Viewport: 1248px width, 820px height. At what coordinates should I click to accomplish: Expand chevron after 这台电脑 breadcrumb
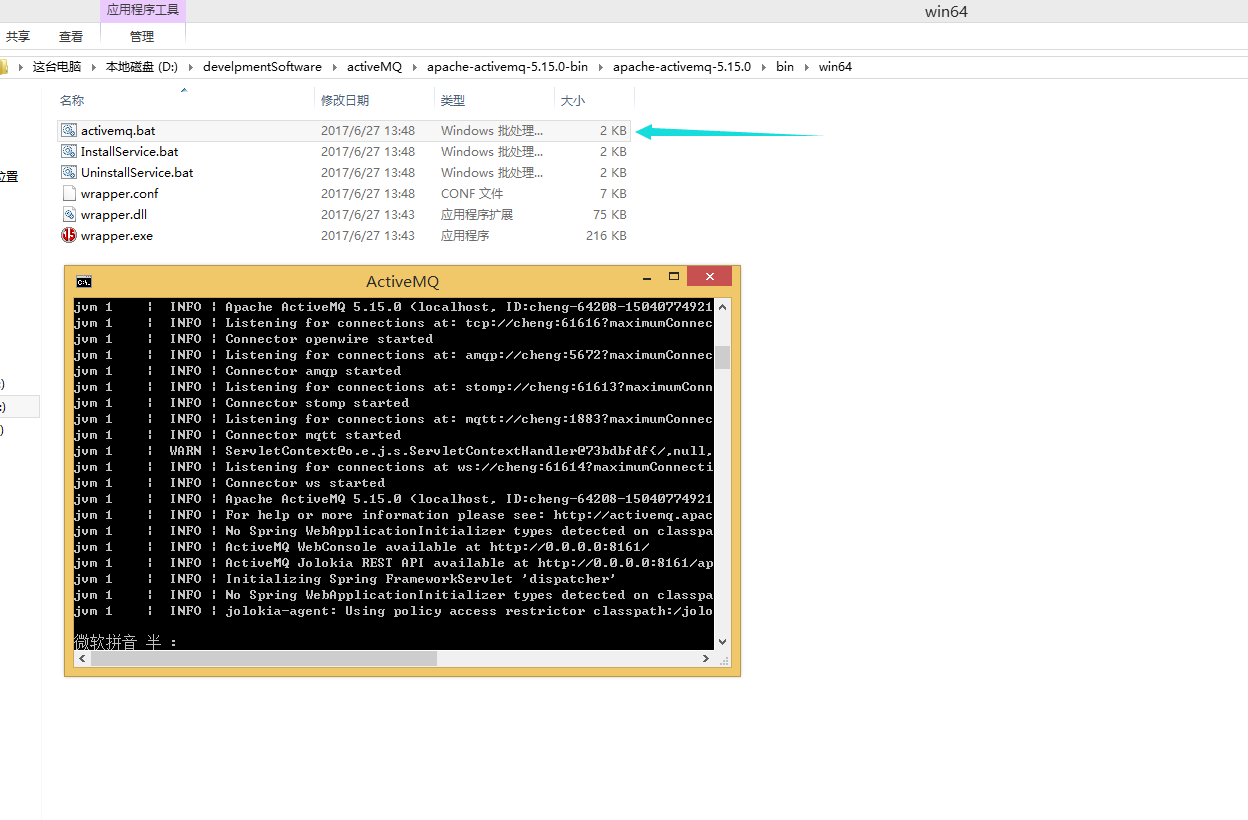[x=94, y=67]
